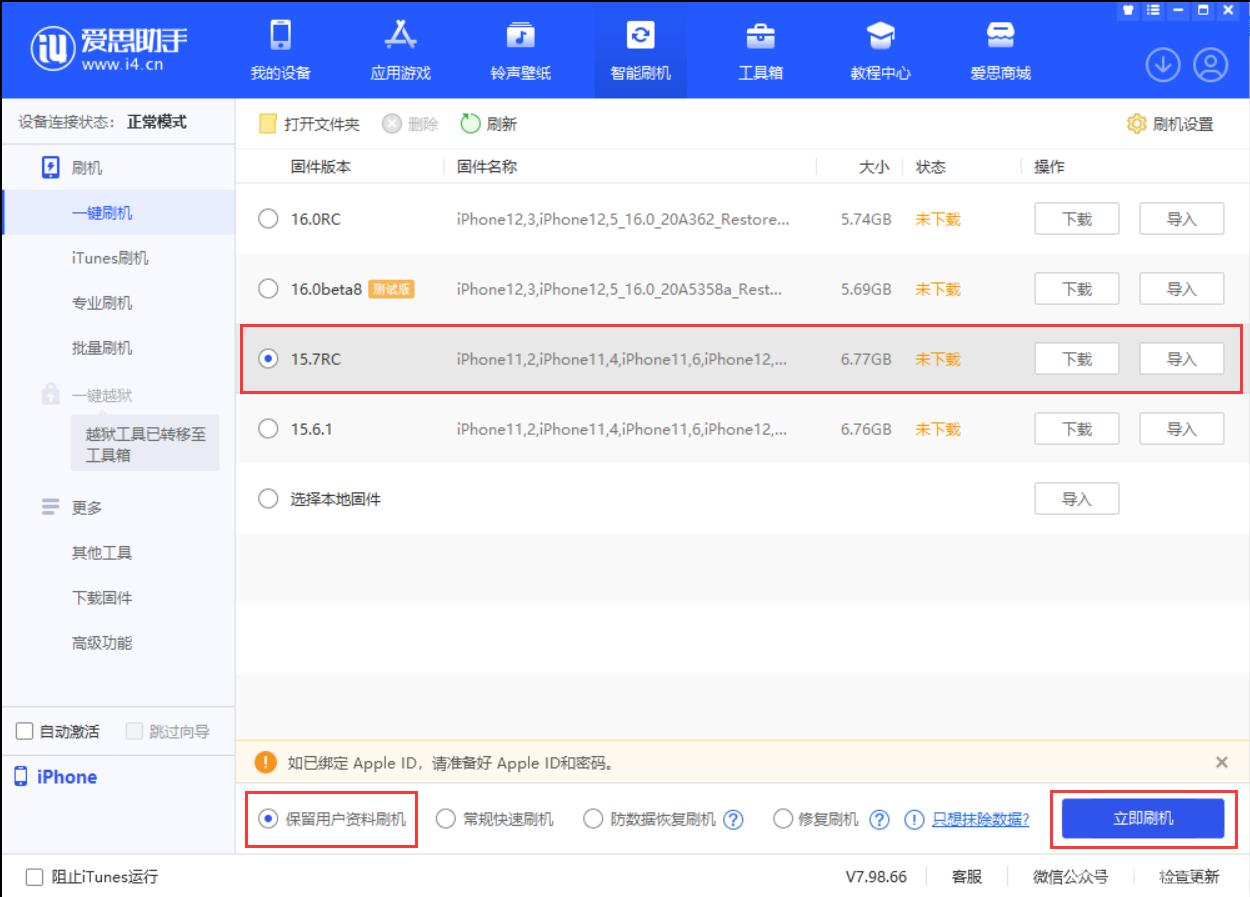The width and height of the screenshot is (1250, 897).
Task: Download the 16.0RC firmware
Action: (1076, 218)
